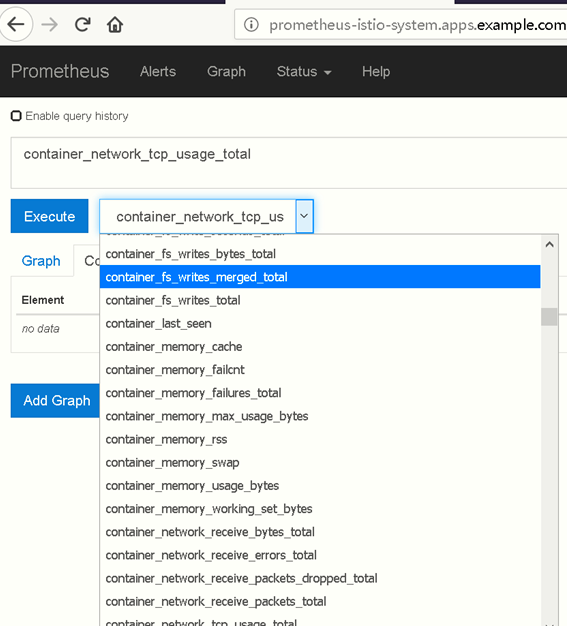Open the Graph nav item
This screenshot has width=567, height=626.
click(226, 71)
